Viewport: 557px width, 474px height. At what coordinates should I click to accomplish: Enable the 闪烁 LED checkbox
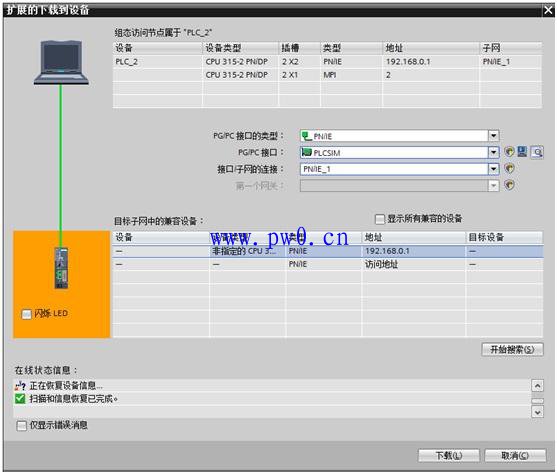click(x=27, y=314)
